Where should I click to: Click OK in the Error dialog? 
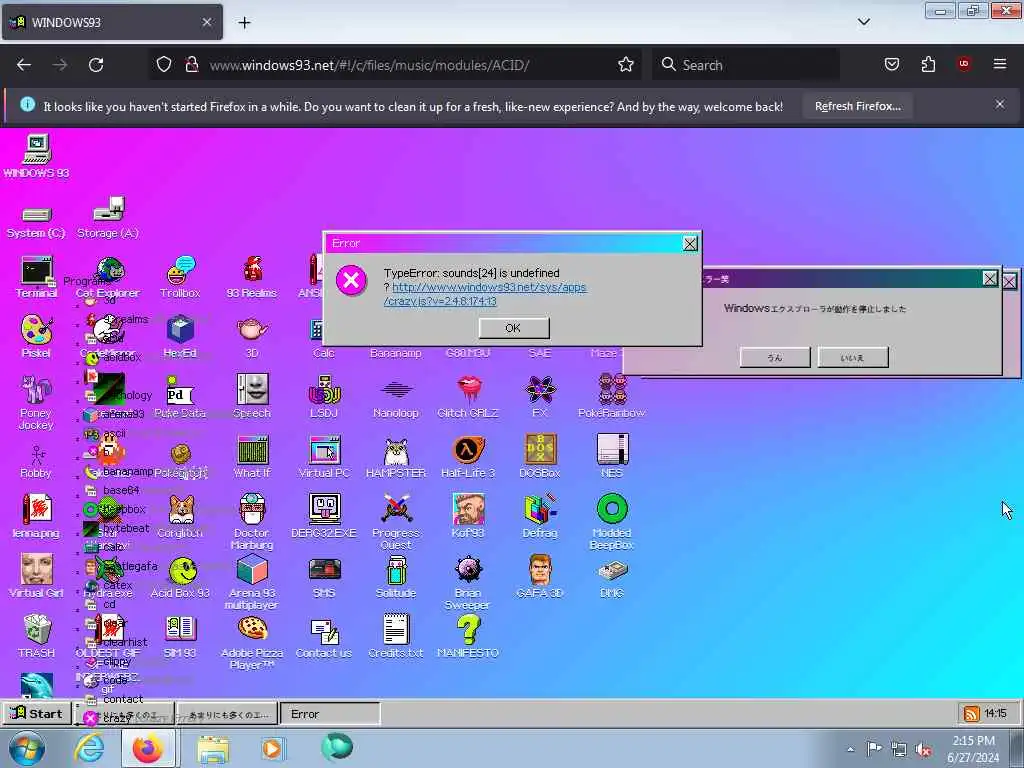pyautogui.click(x=513, y=328)
